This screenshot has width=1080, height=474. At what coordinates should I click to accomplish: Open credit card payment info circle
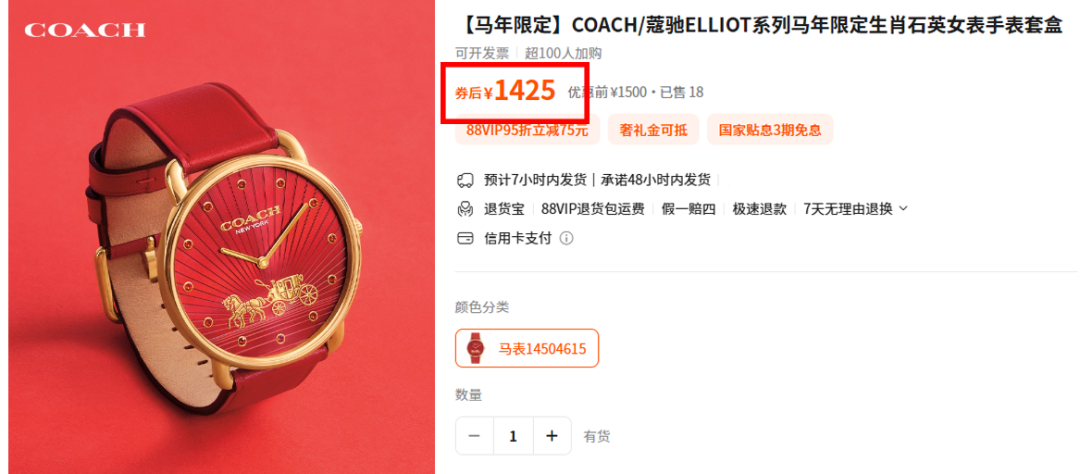click(566, 238)
